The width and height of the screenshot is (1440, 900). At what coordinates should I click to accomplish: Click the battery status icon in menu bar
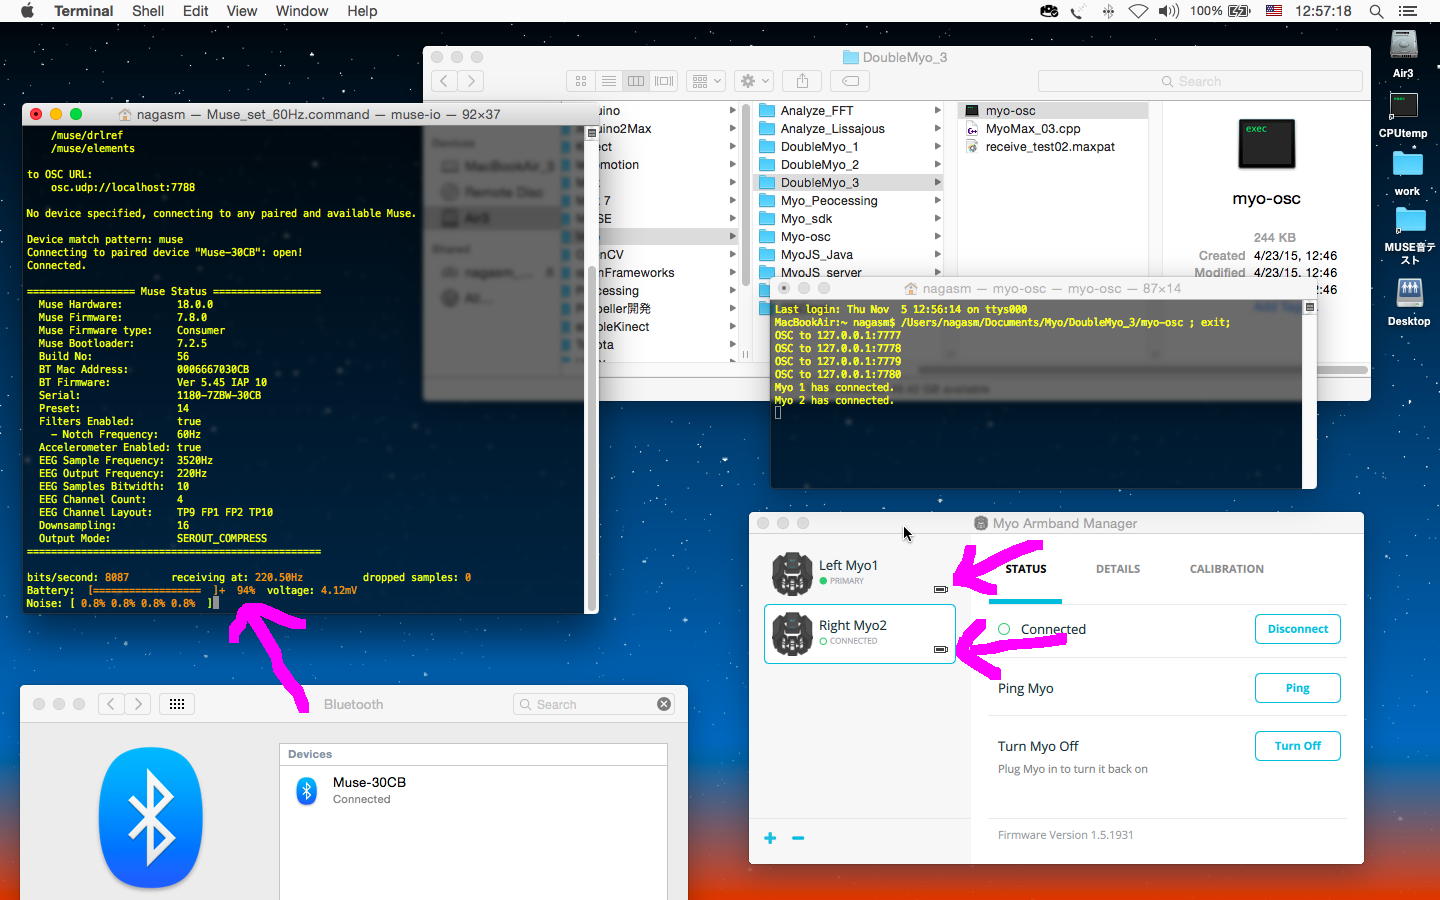[1239, 11]
